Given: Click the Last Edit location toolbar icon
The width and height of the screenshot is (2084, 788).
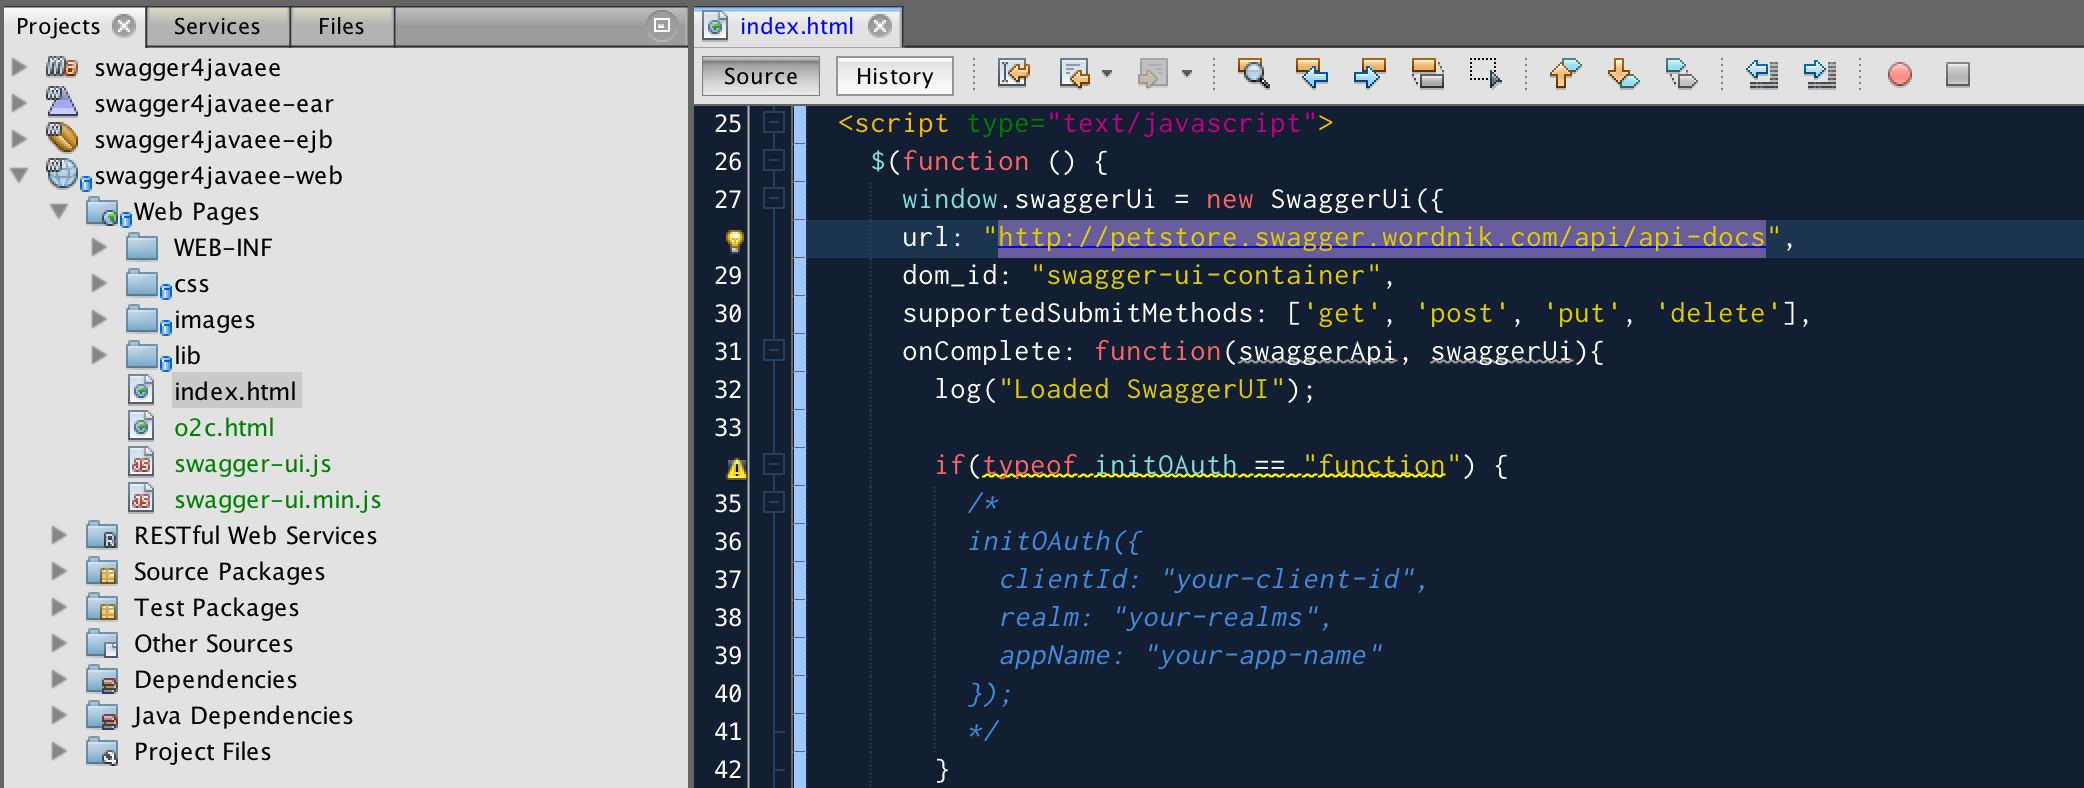Looking at the screenshot, I should (x=1014, y=74).
